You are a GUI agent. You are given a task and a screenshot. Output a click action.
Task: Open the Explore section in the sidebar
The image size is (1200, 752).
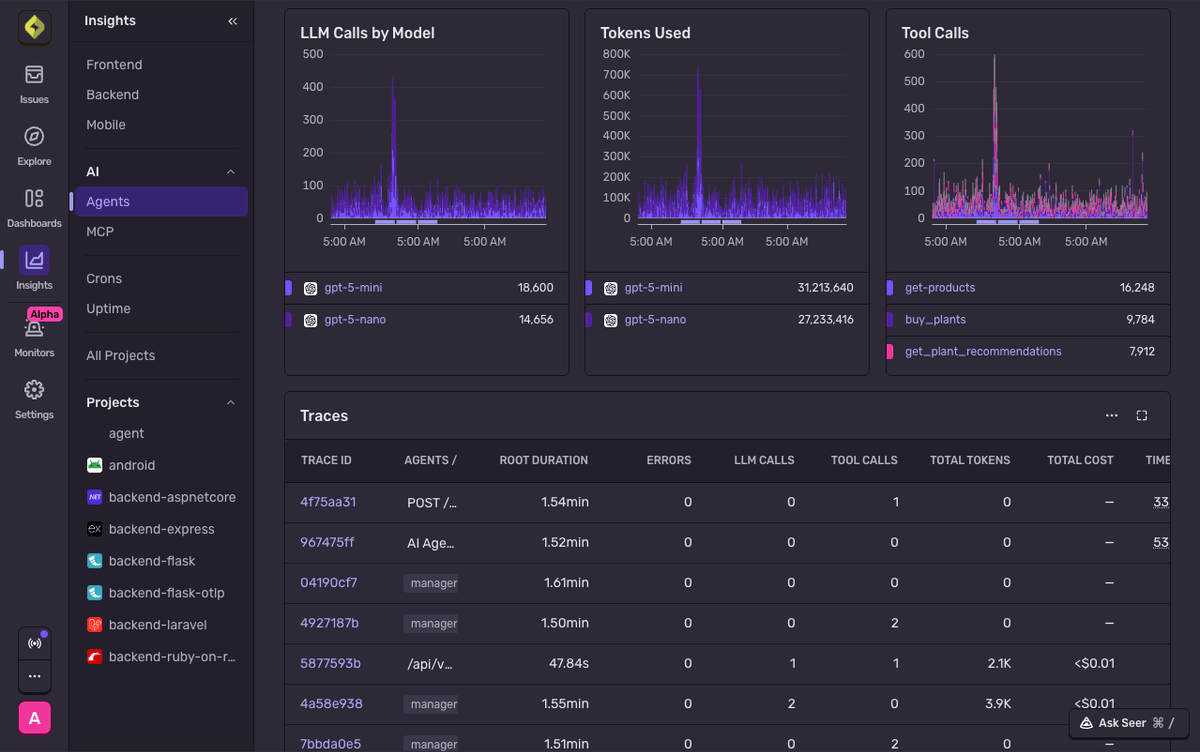(34, 145)
